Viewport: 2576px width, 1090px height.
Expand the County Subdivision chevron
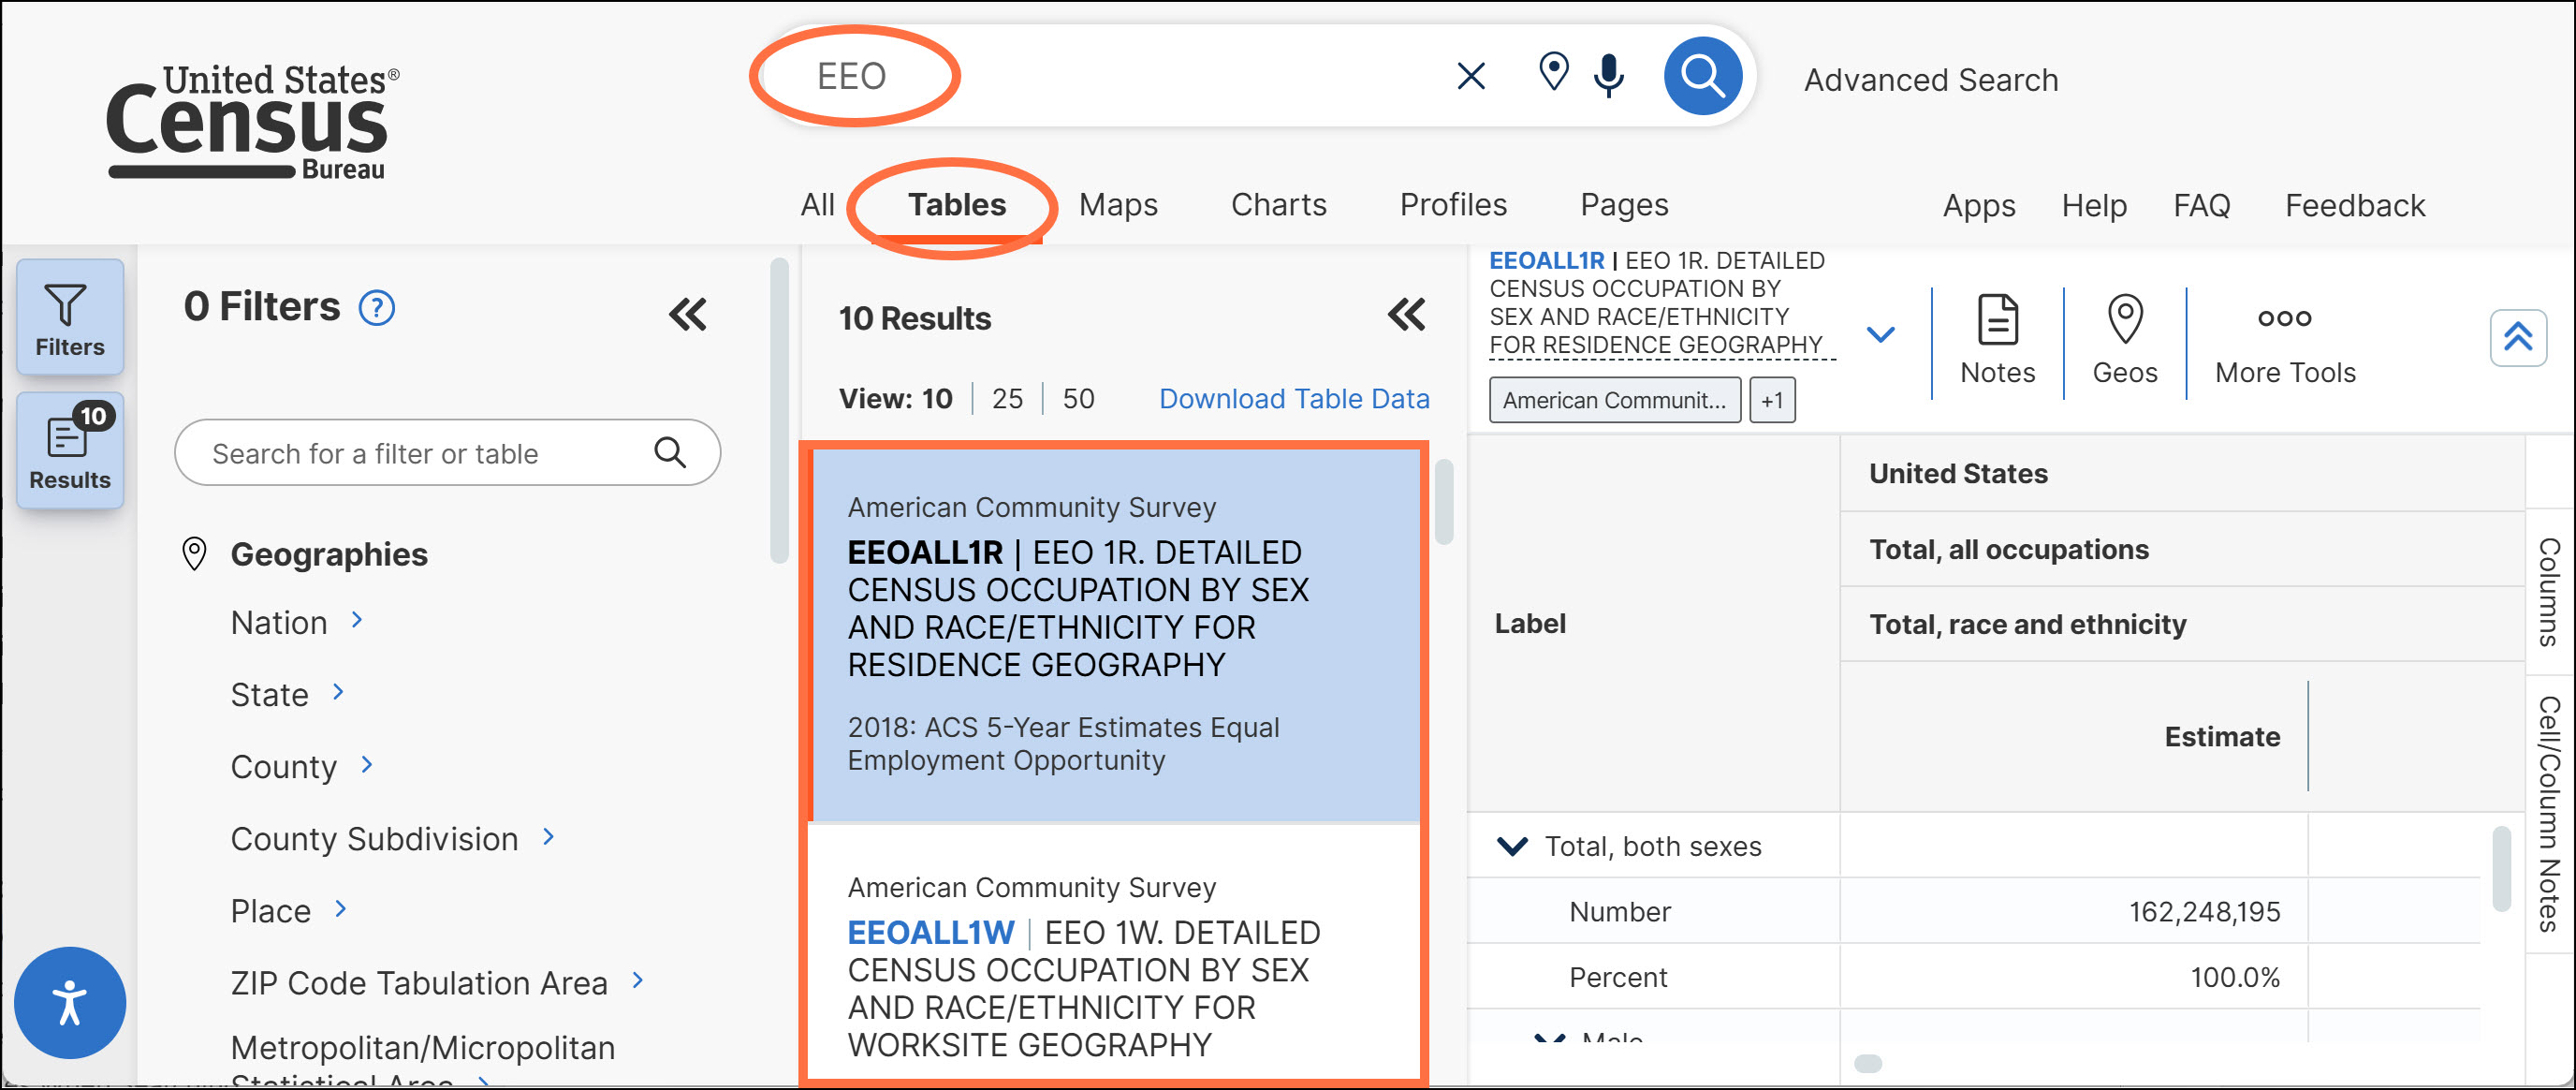pyautogui.click(x=548, y=837)
